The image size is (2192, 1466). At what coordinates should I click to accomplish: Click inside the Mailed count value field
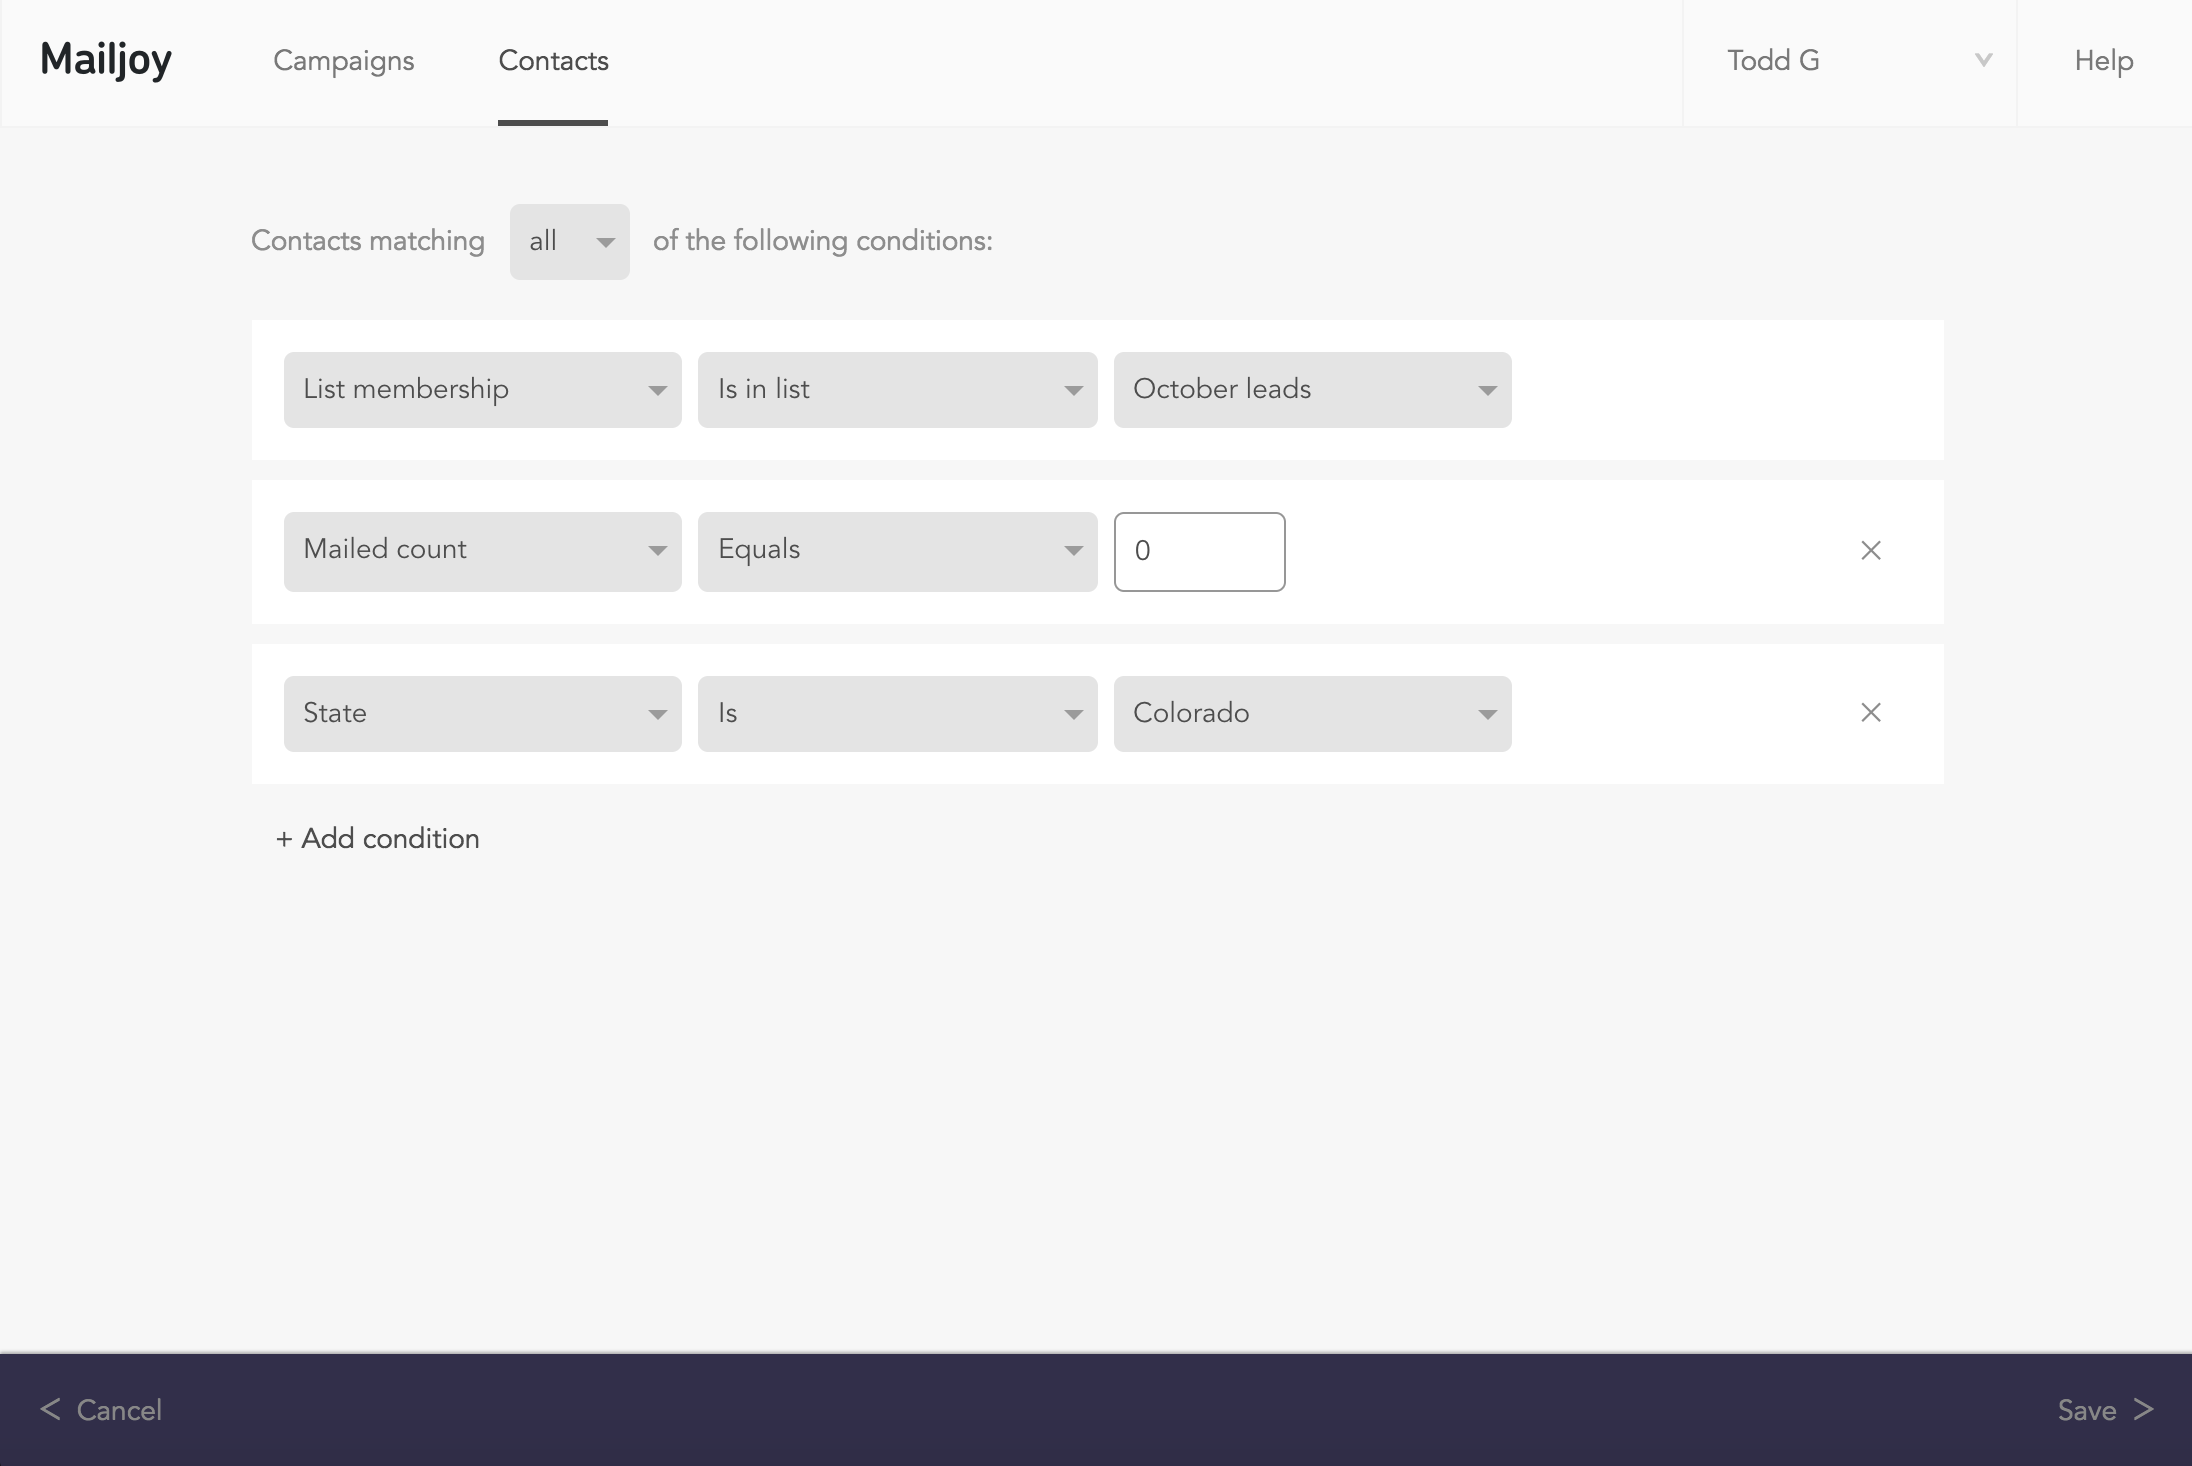click(x=1198, y=551)
